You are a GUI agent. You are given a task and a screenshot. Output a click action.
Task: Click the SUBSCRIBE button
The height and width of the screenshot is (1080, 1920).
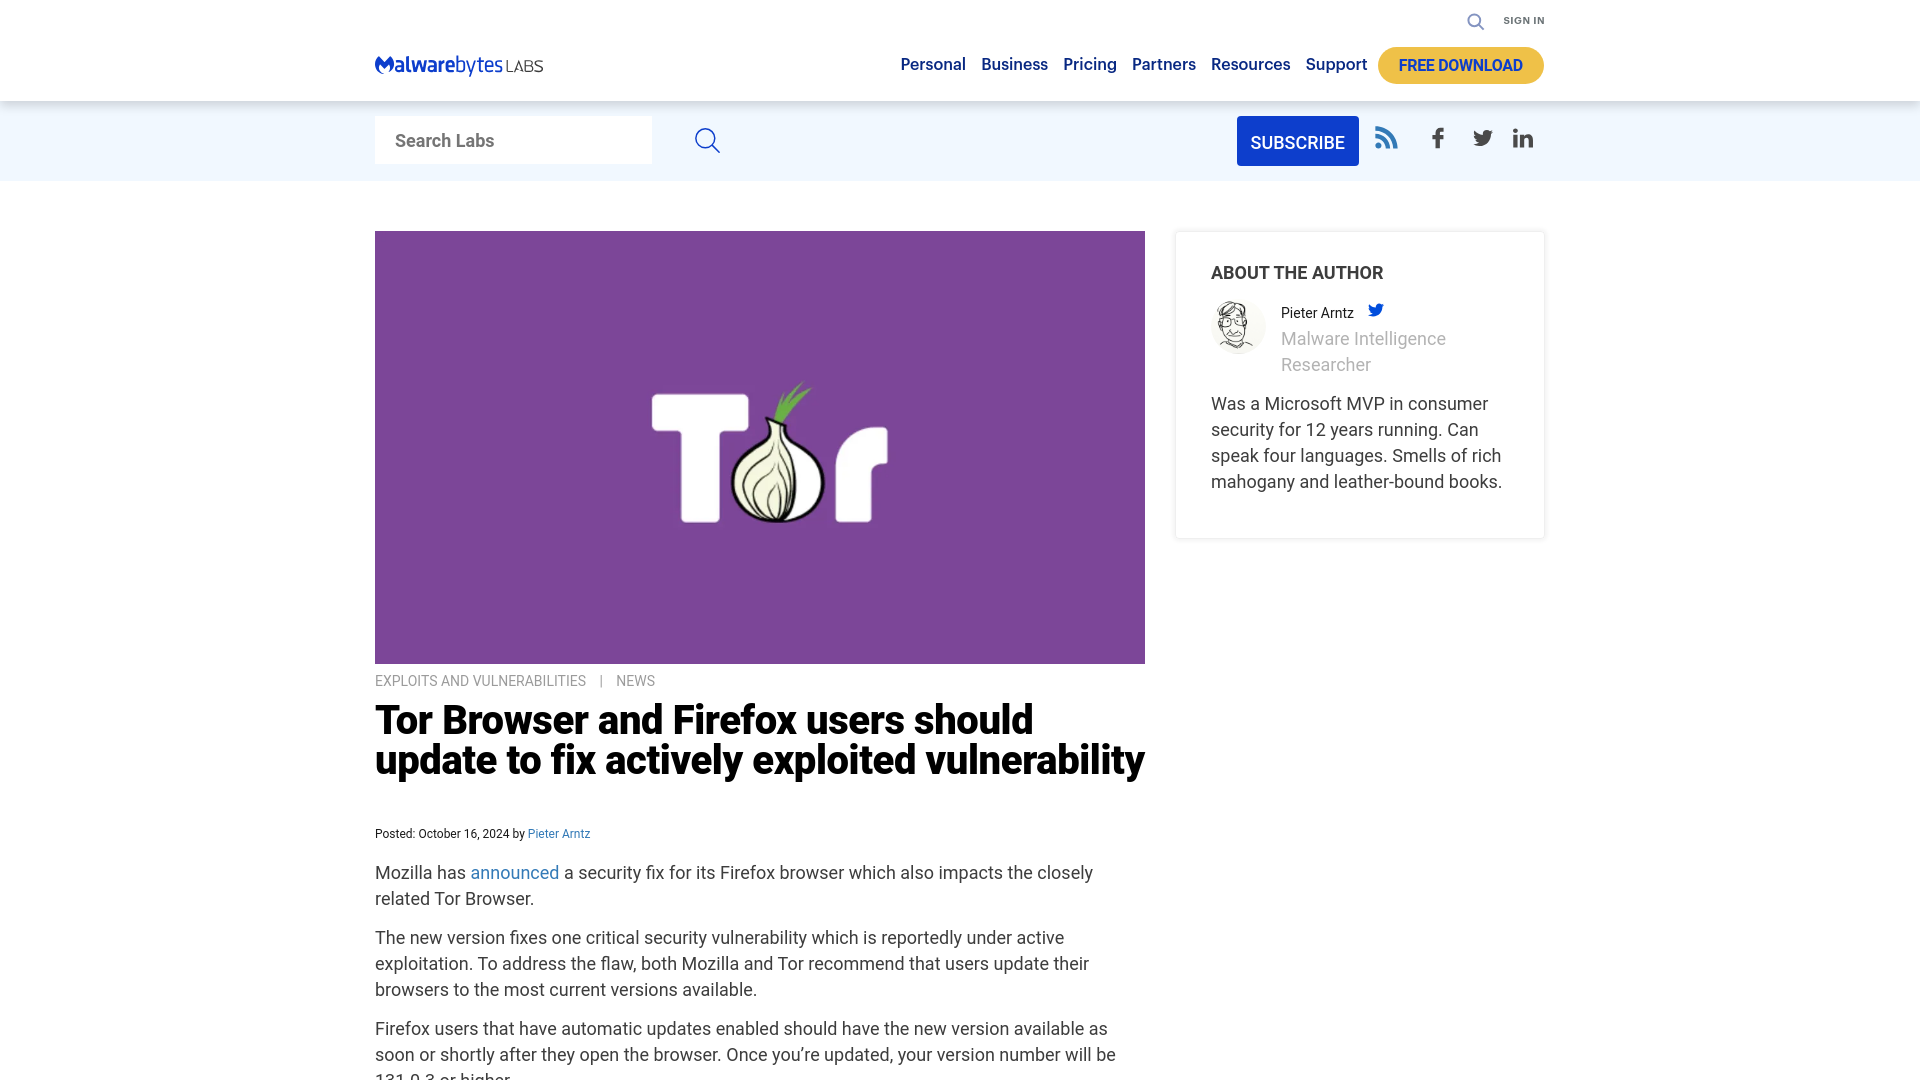[x=1297, y=141]
